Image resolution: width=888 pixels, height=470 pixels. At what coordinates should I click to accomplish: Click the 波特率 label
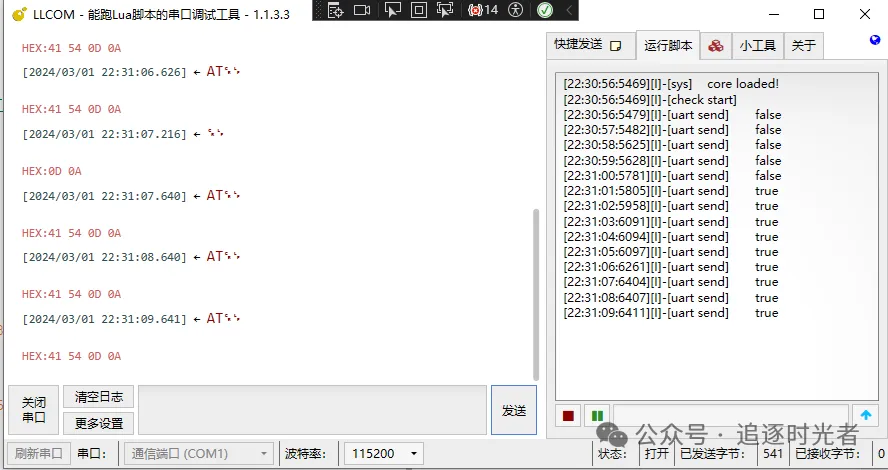pos(305,454)
